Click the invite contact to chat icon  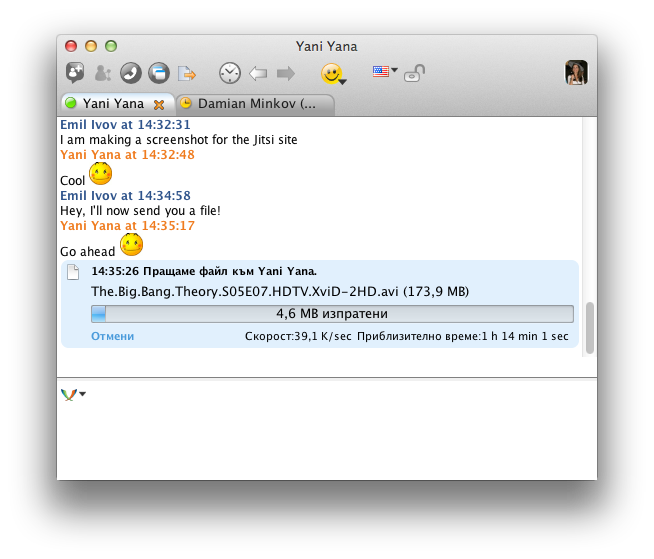click(75, 73)
